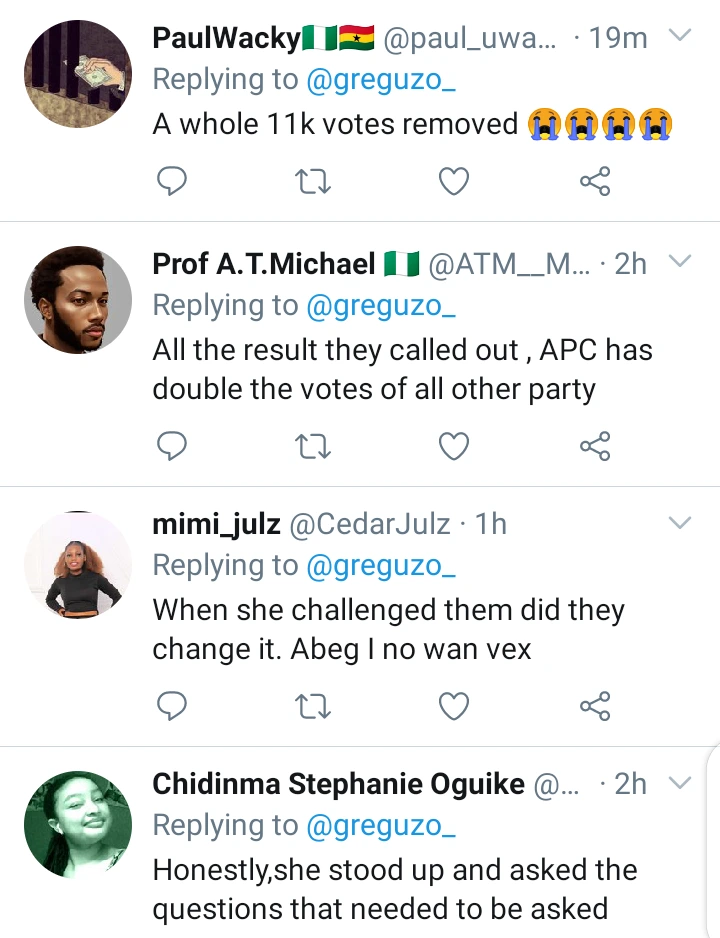Screen dimensions: 720x938
Task: Like mimi_julz's tweet
Action: point(454,707)
